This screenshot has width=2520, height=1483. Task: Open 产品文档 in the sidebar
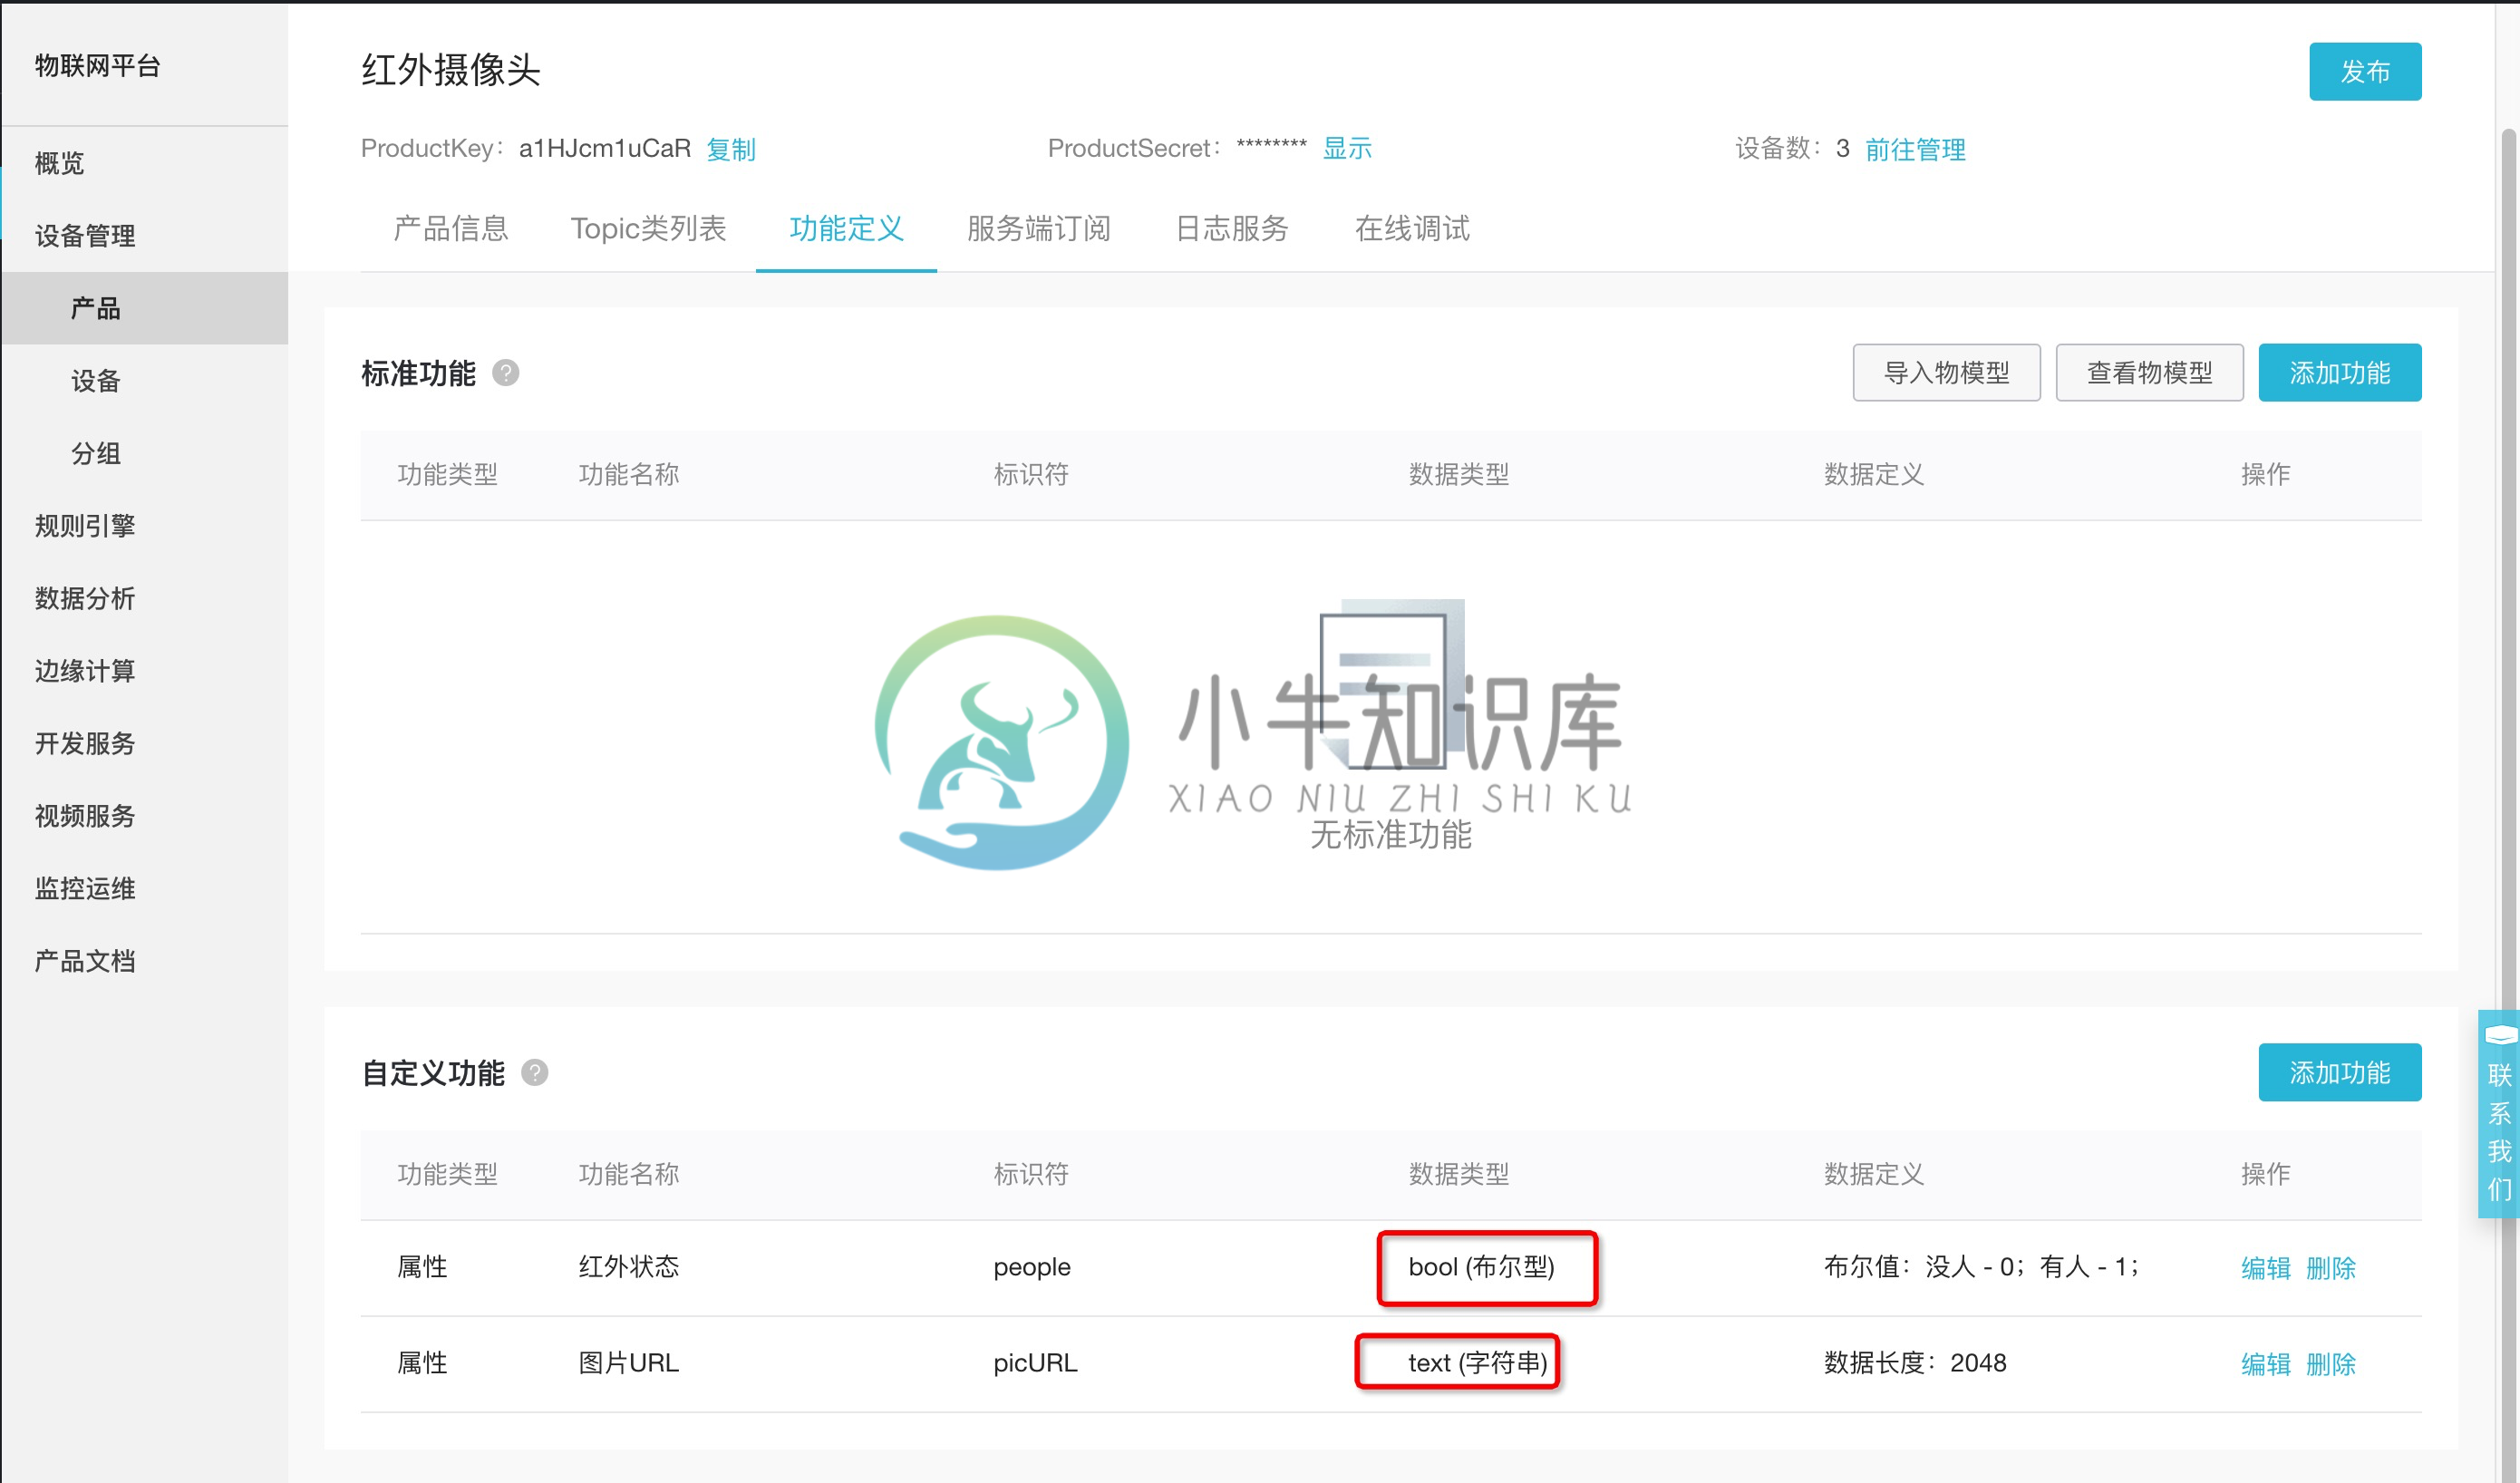coord(144,961)
